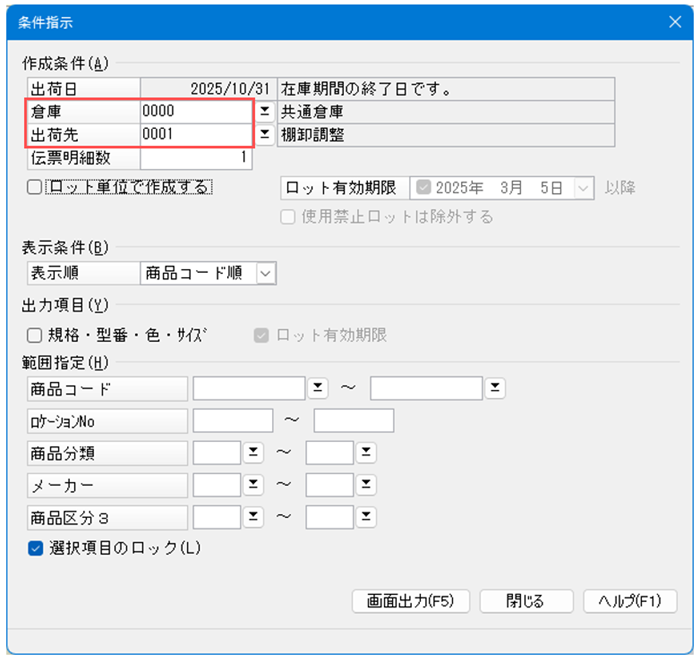Open lookup for ending 商品コード
The height and width of the screenshot is (661, 700).
click(495, 388)
